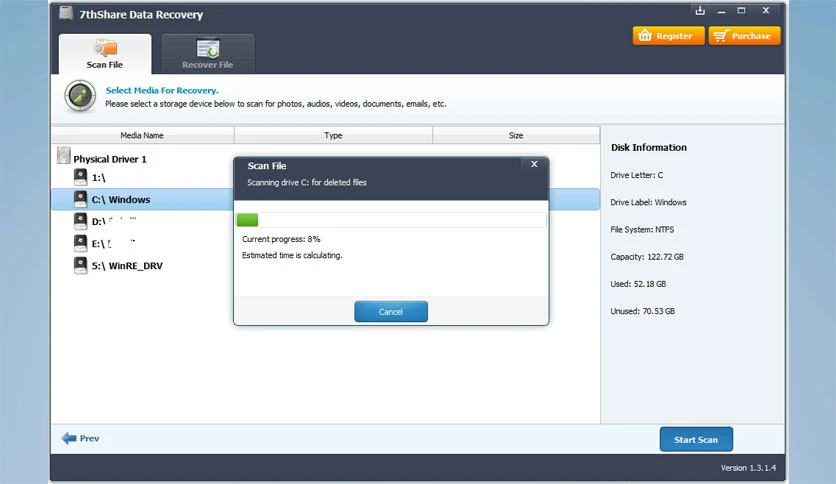836x484 pixels.
Task: Switch to the Scan File tab
Action: 105,54
